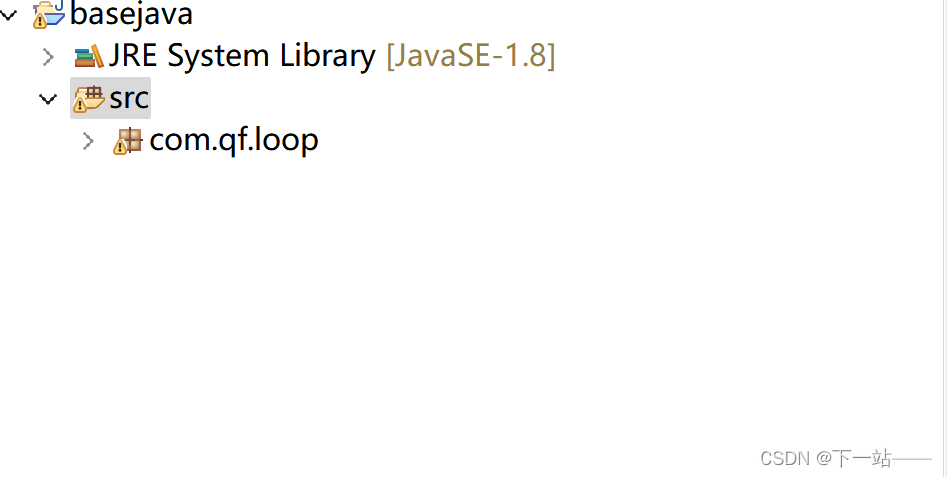Click the JRE System Library books icon
The image size is (947, 477).
(89, 57)
